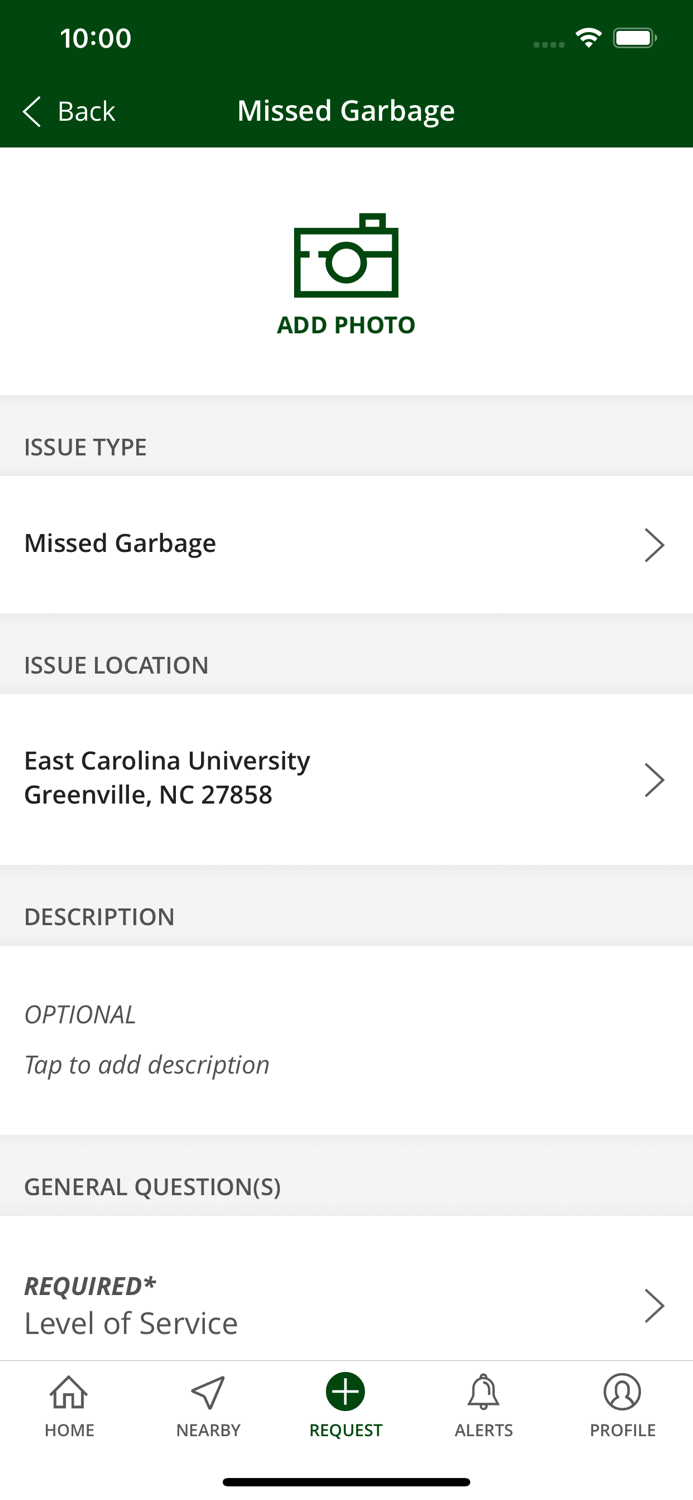693x1500 pixels.
Task: Open the Home tab house icon
Action: pos(69,1392)
